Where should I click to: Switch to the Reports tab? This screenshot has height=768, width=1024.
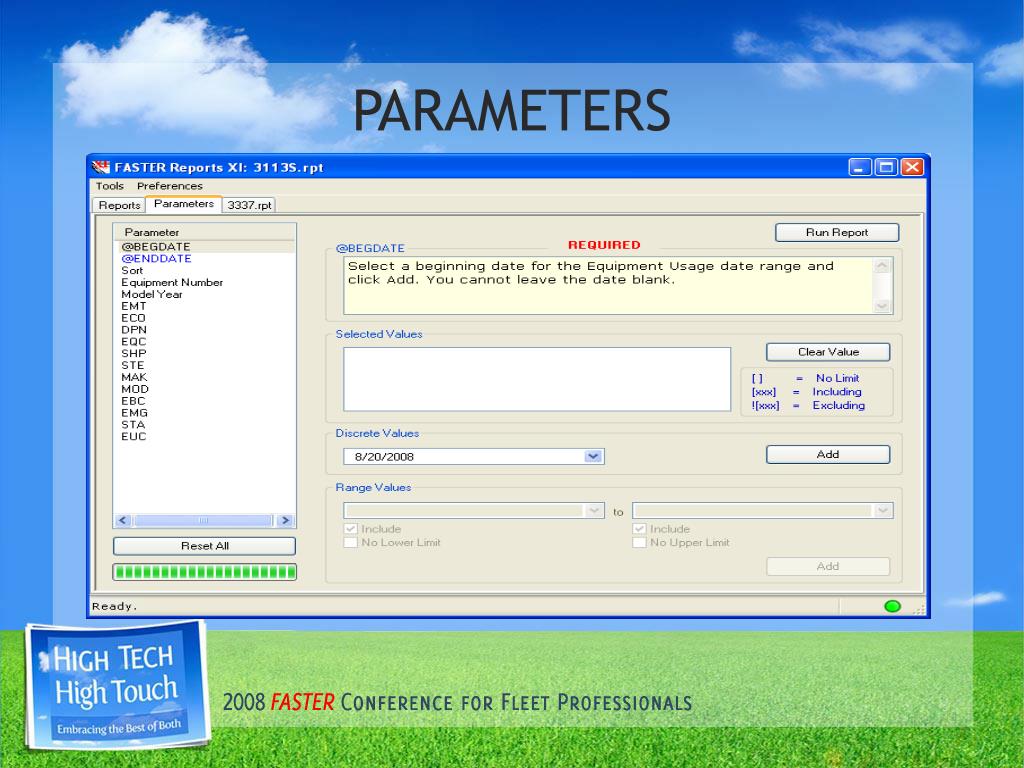pyautogui.click(x=120, y=205)
